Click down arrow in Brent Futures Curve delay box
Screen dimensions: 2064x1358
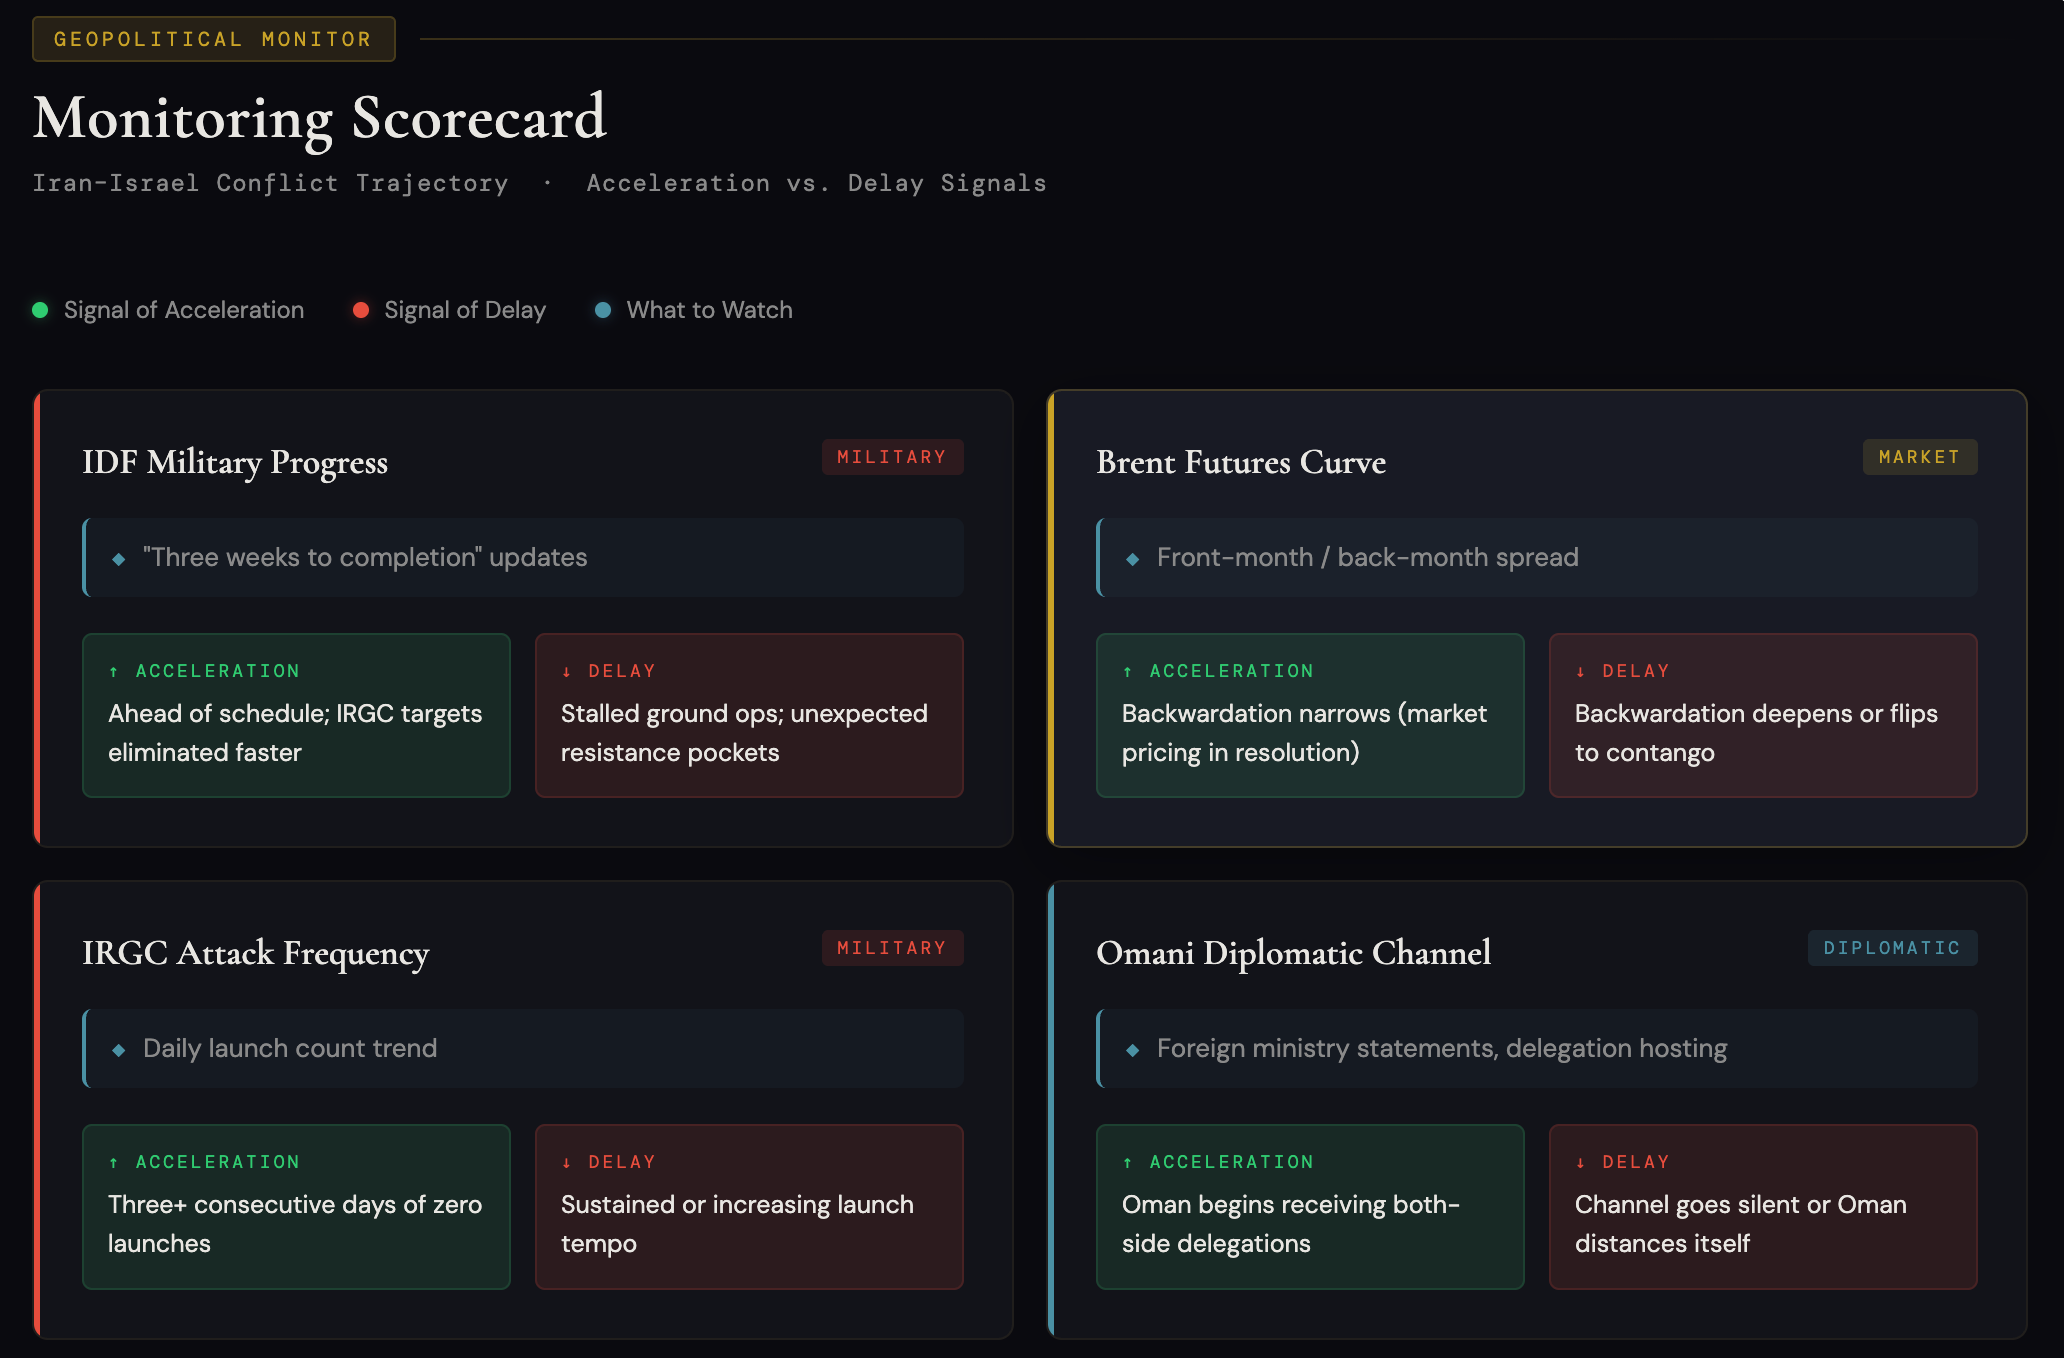[1580, 672]
